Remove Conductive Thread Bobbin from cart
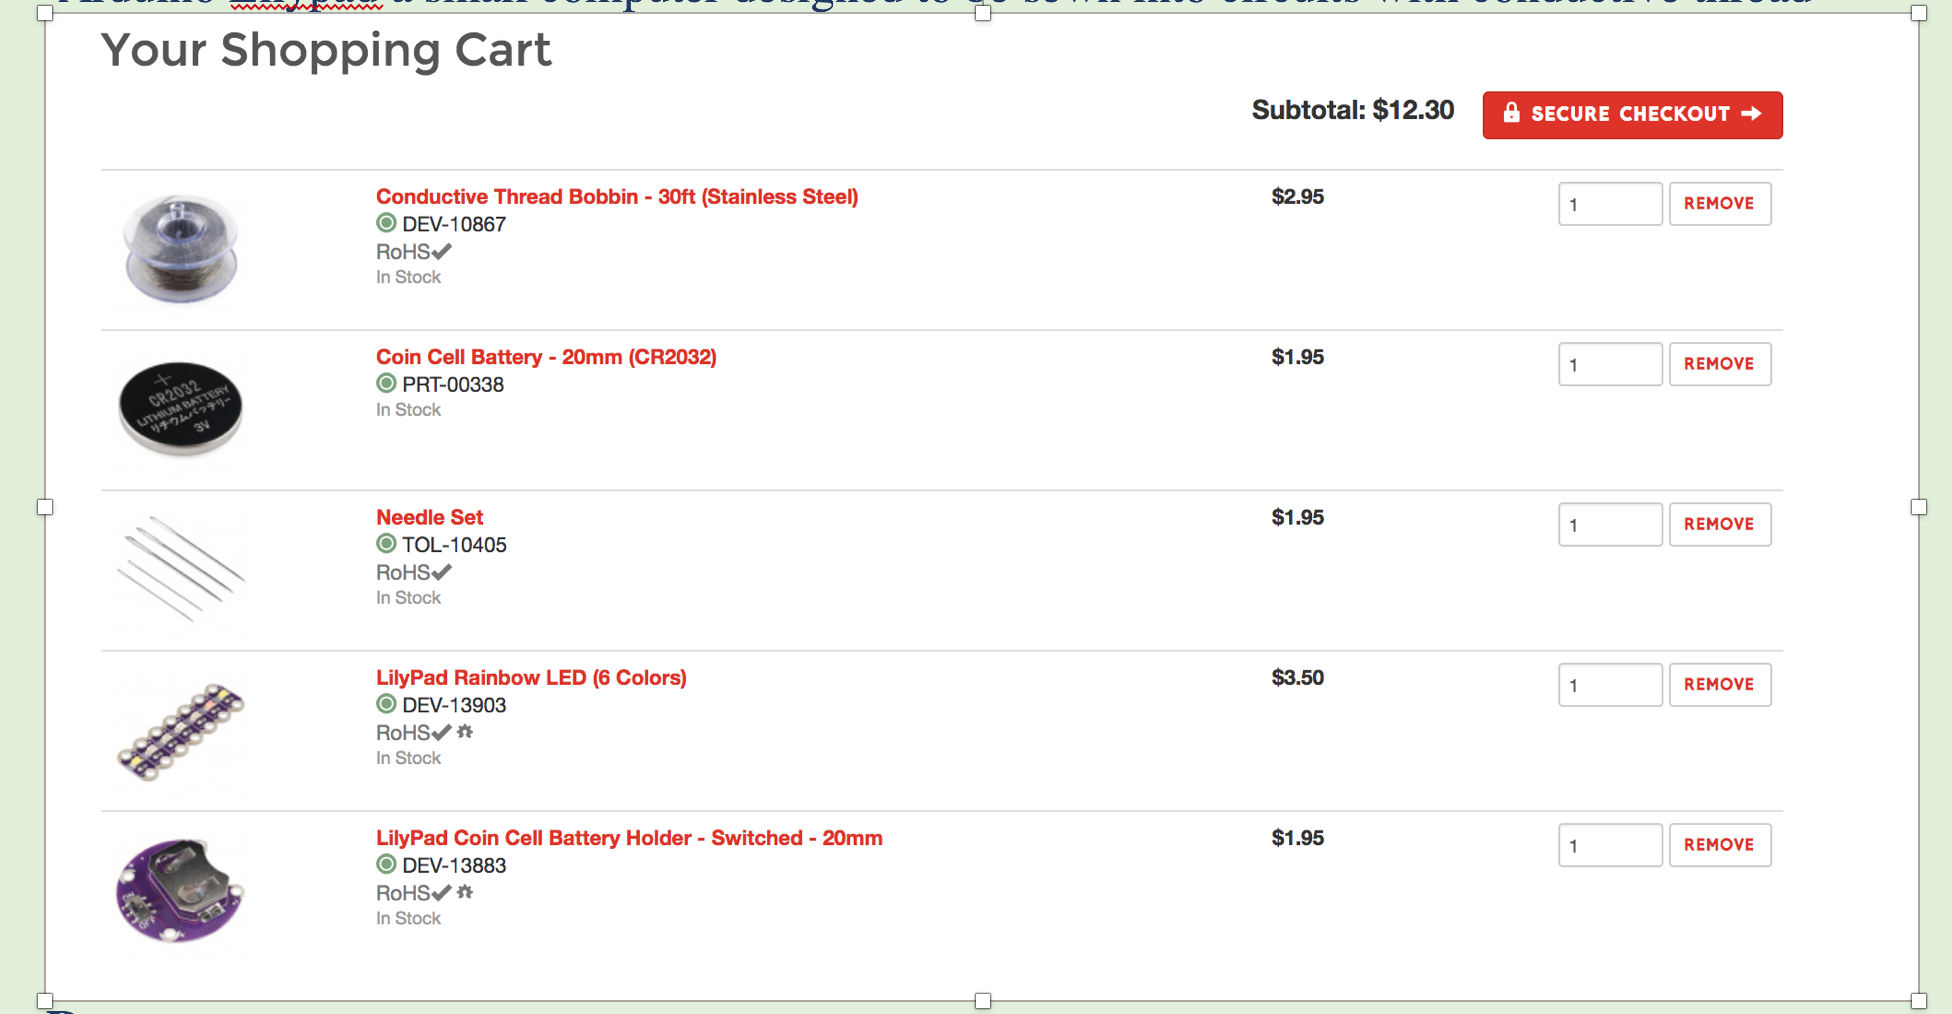Image resolution: width=1952 pixels, height=1014 pixels. [1719, 204]
